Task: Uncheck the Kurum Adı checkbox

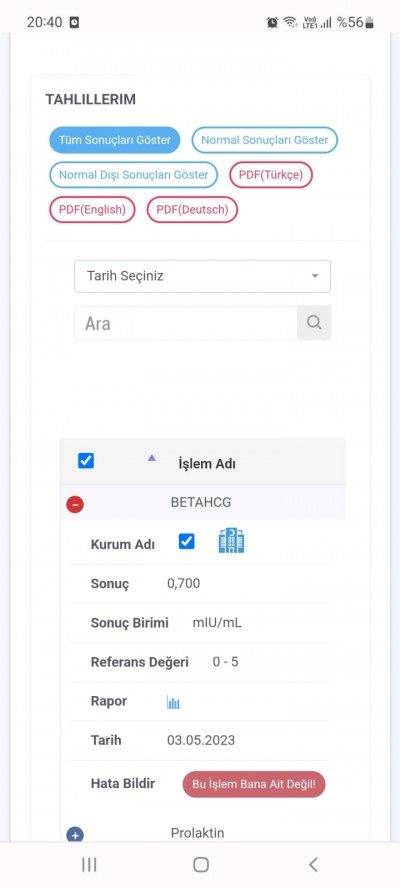Action: point(186,541)
